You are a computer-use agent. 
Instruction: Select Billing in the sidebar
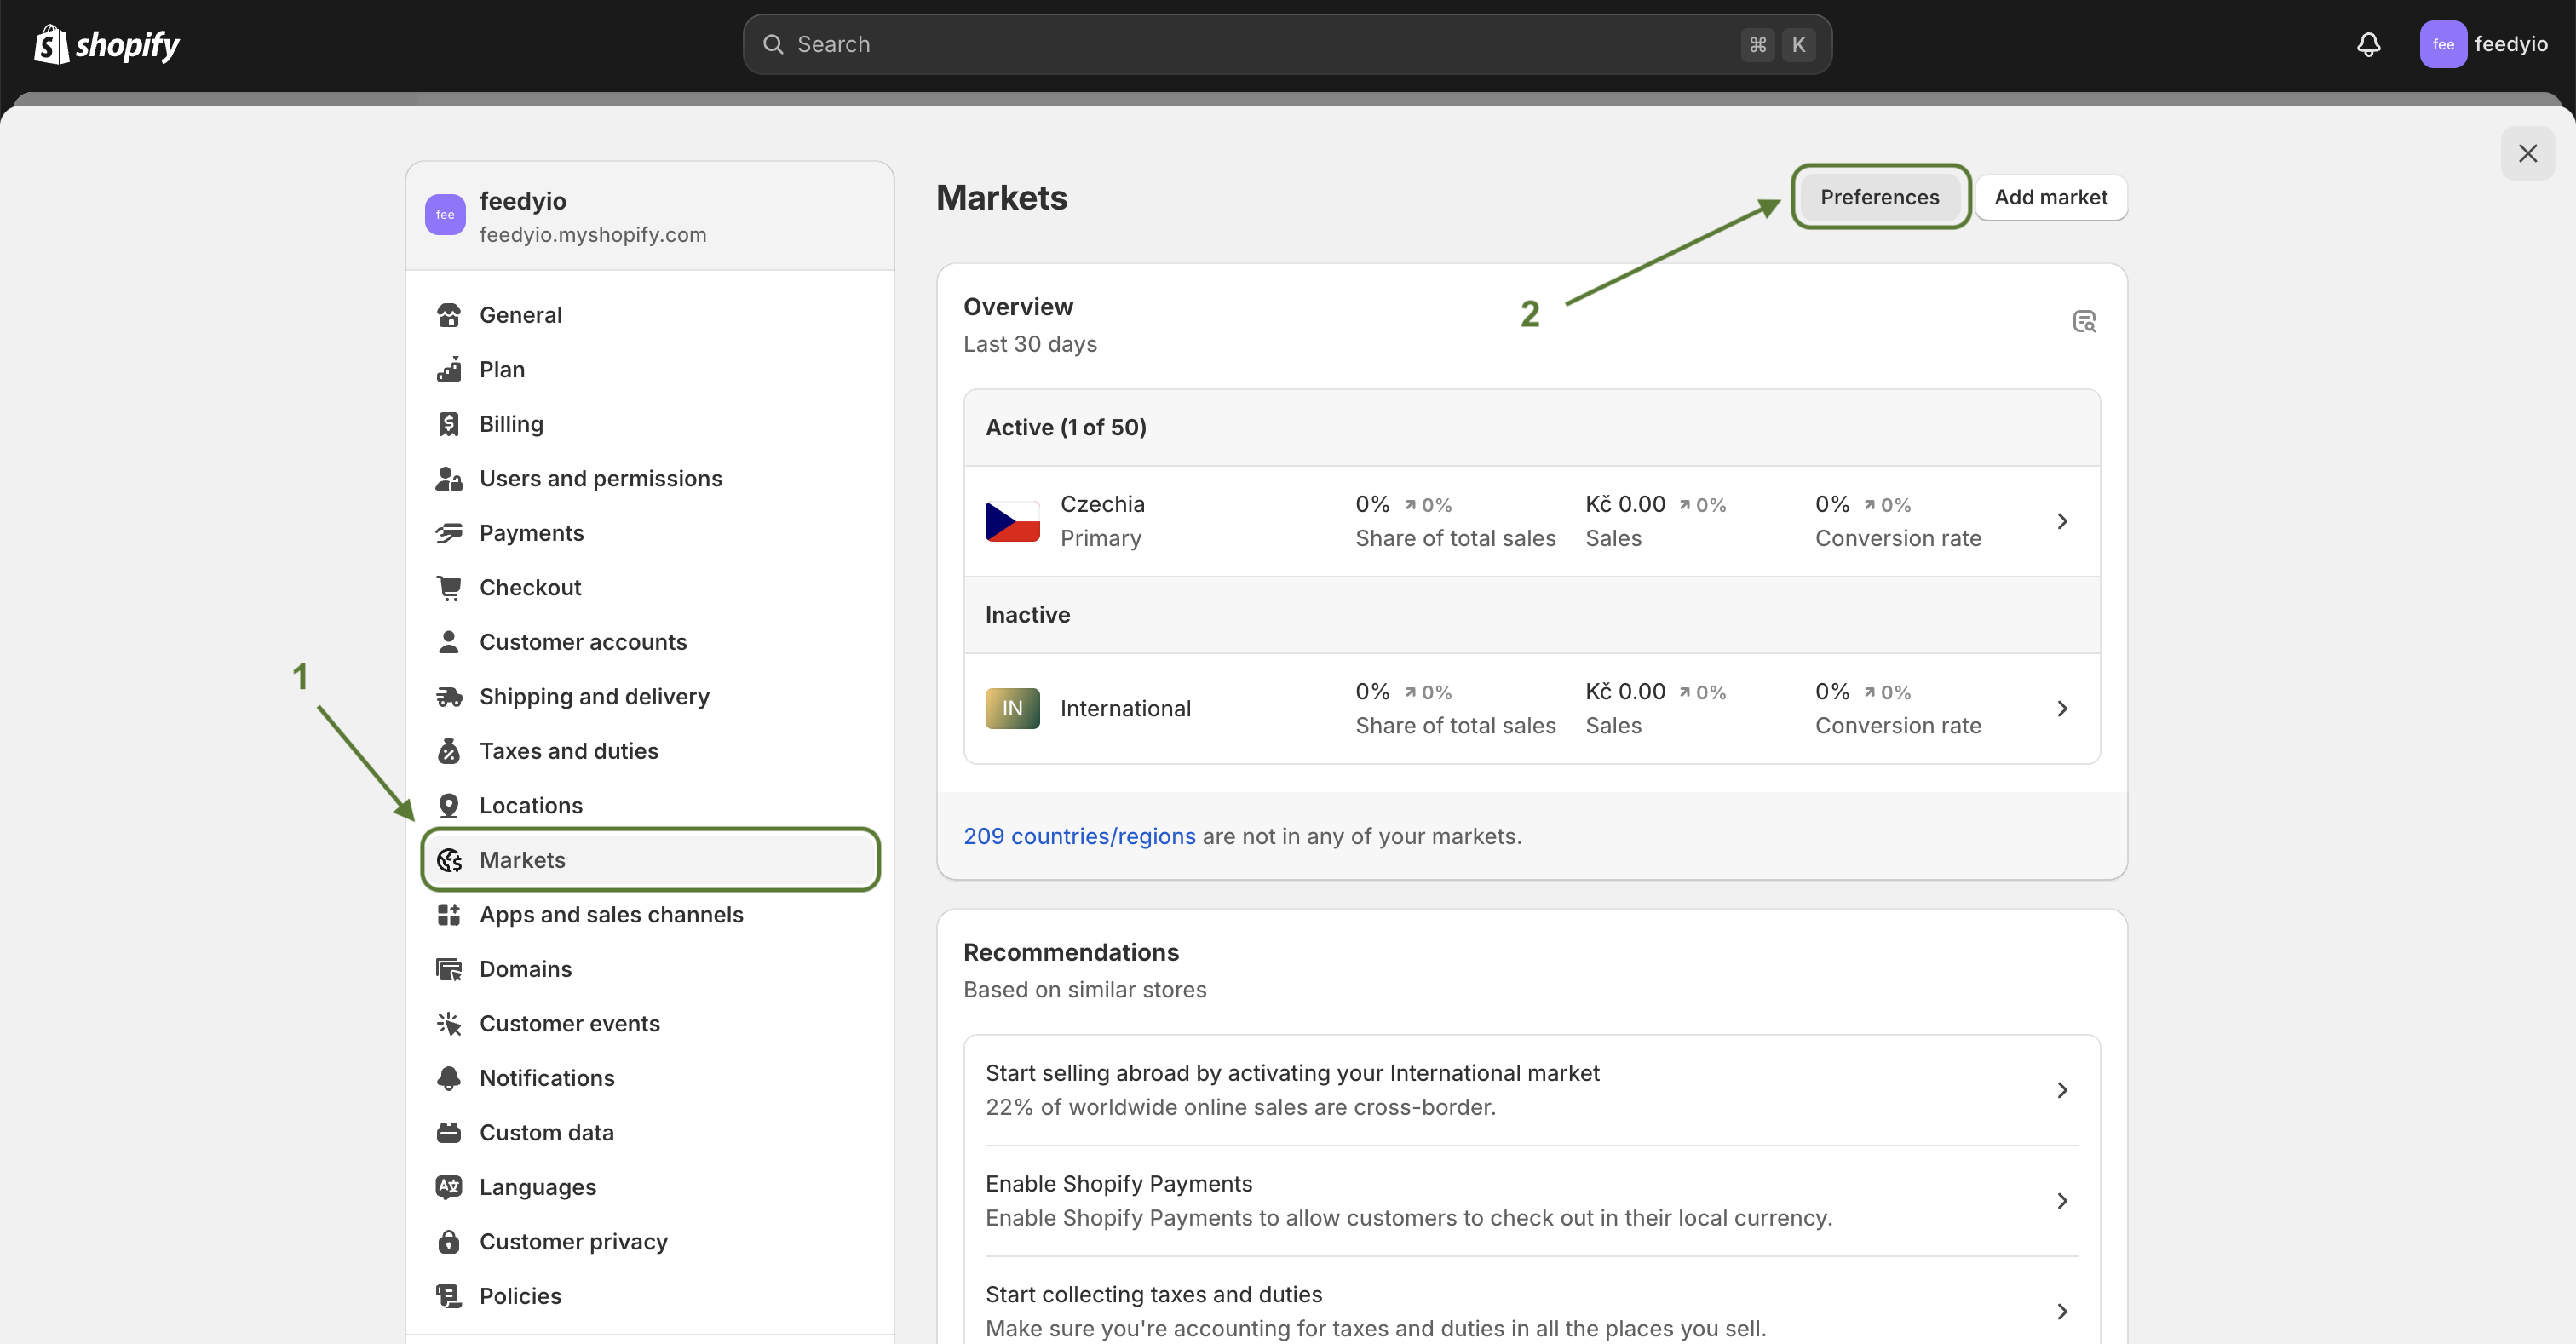coord(650,424)
